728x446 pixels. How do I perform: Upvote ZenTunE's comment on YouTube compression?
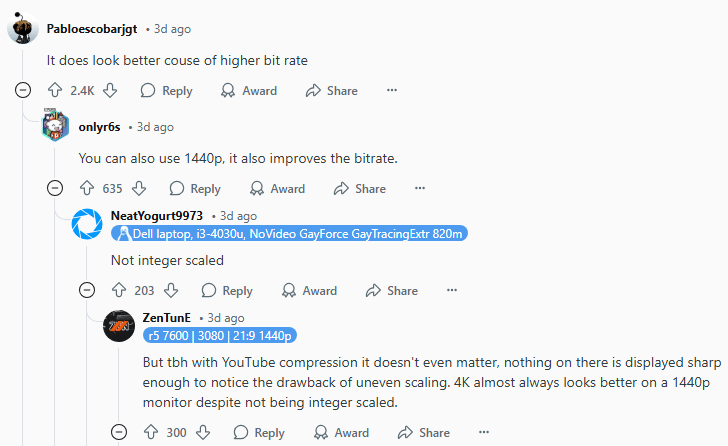click(151, 432)
